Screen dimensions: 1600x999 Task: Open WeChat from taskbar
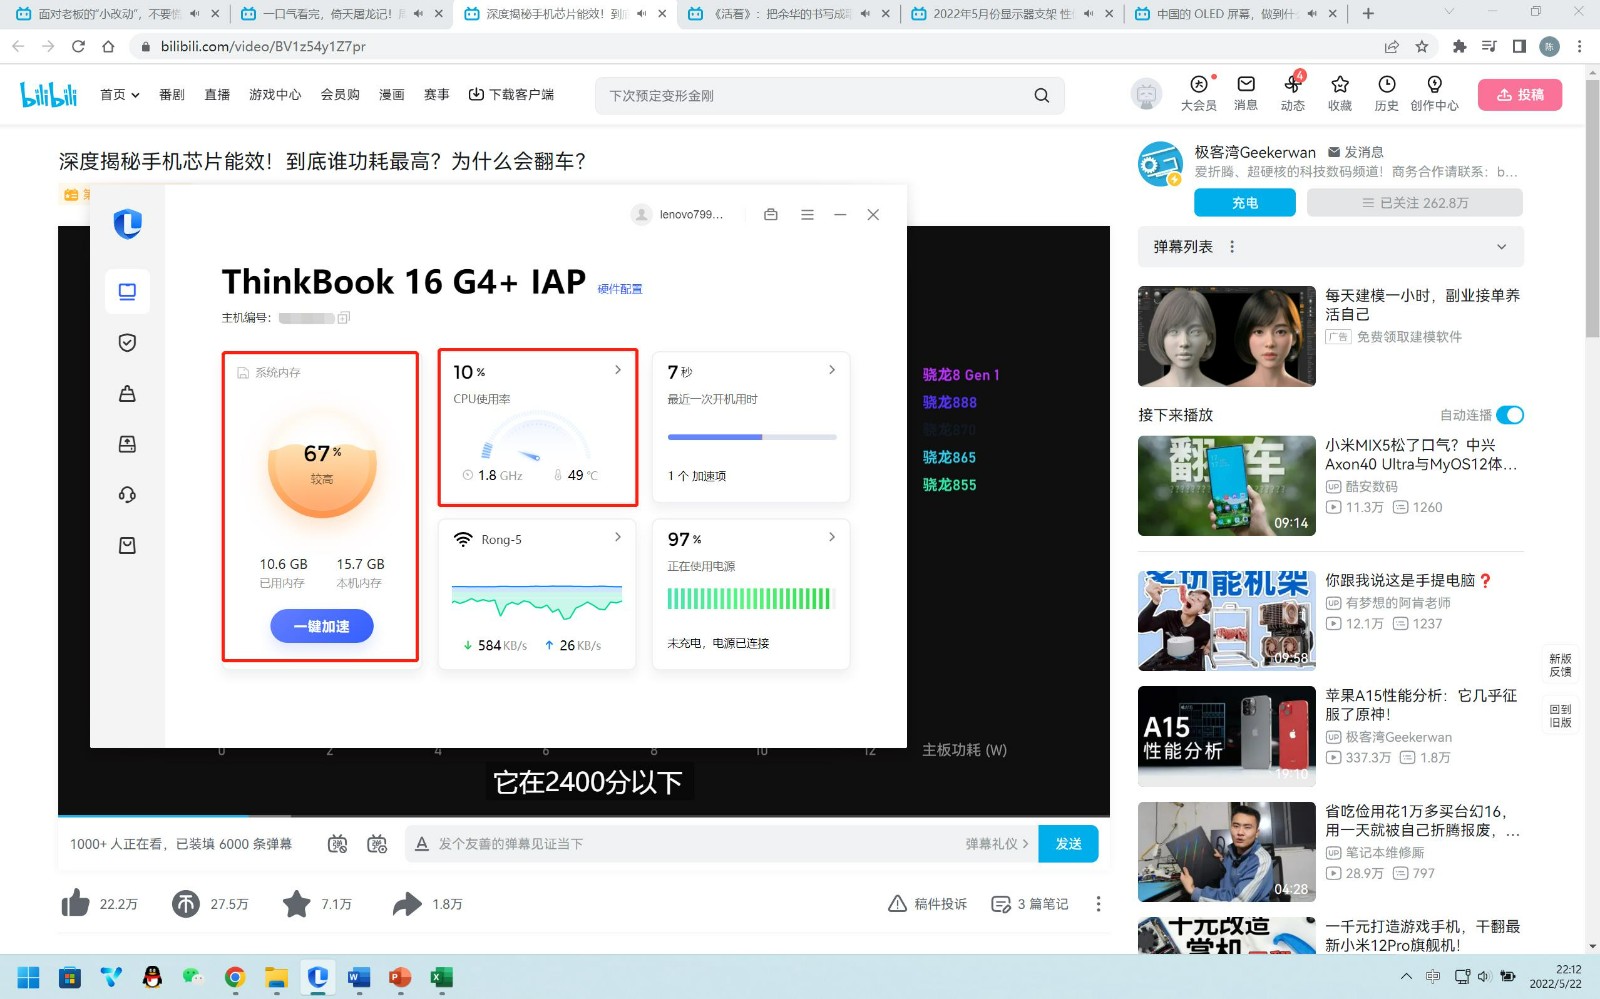click(x=193, y=977)
